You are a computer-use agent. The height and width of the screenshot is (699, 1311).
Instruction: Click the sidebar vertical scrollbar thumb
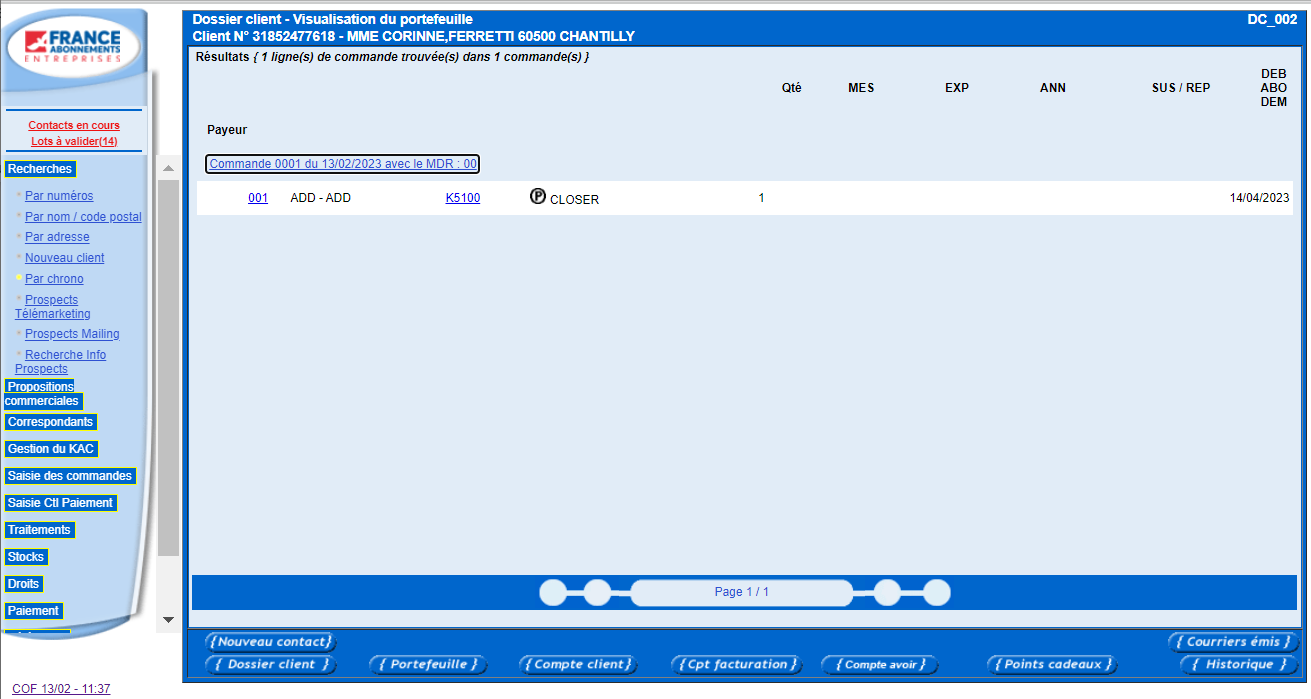(x=168, y=367)
